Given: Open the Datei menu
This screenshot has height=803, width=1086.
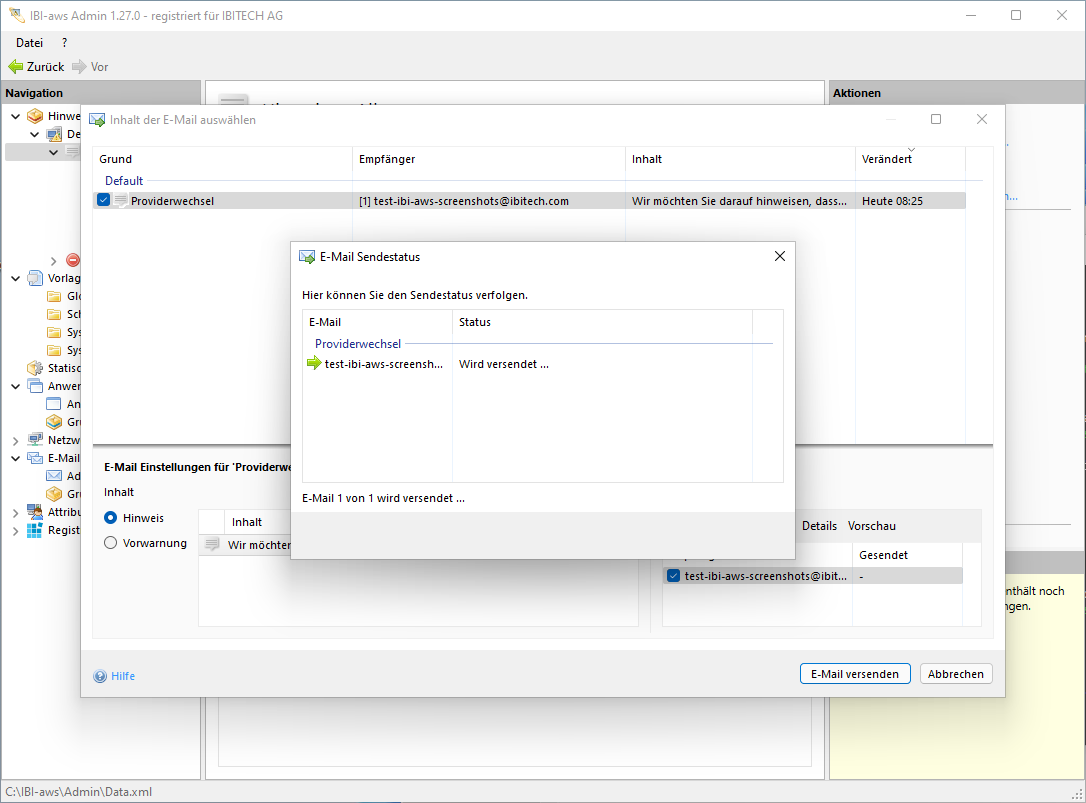Looking at the screenshot, I should coord(29,43).
